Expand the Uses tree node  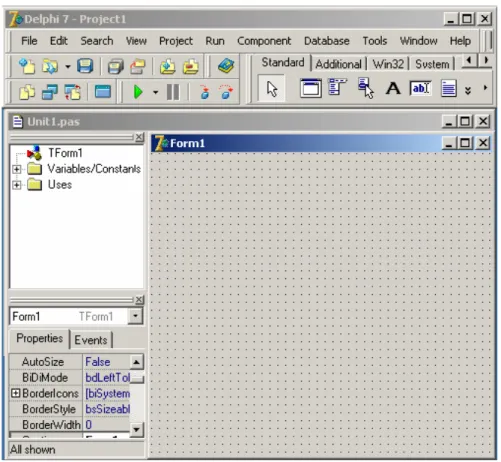tap(16, 185)
